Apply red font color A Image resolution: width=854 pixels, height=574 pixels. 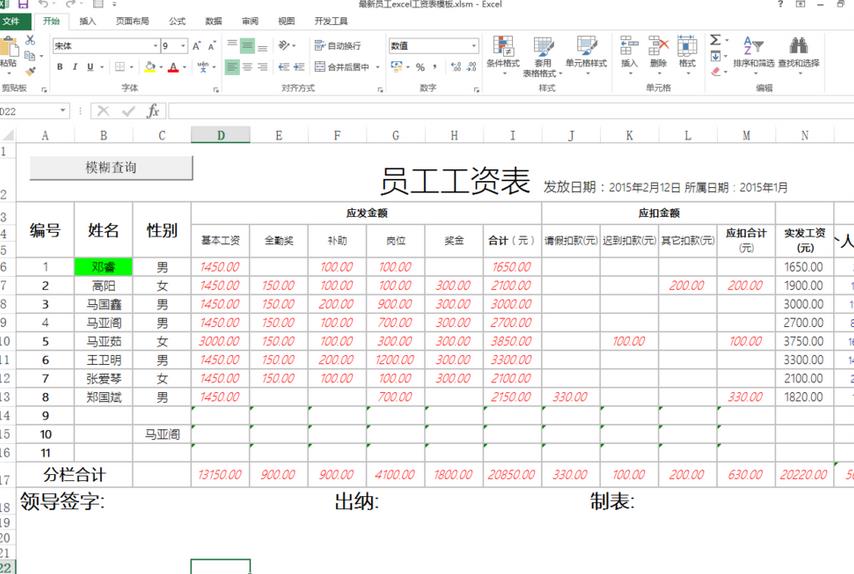173,67
